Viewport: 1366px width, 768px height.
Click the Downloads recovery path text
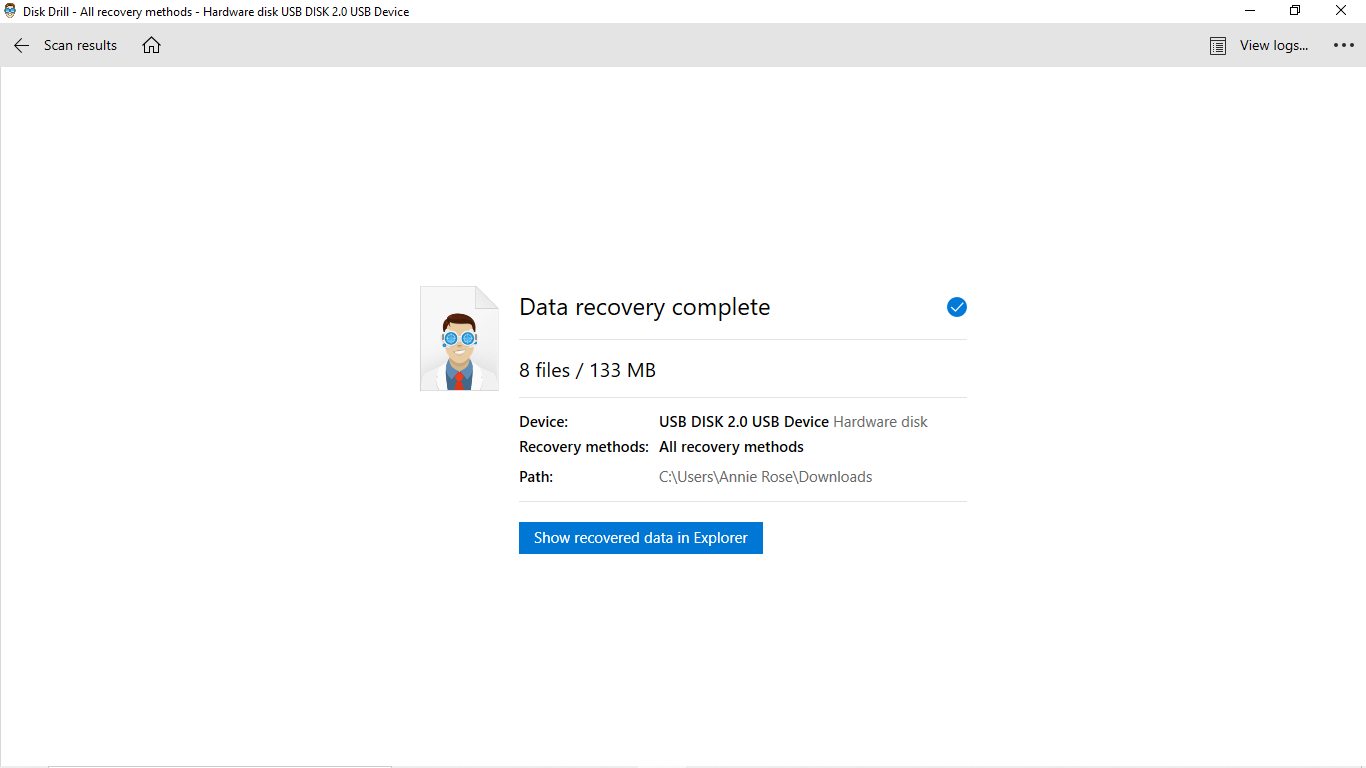pos(766,476)
